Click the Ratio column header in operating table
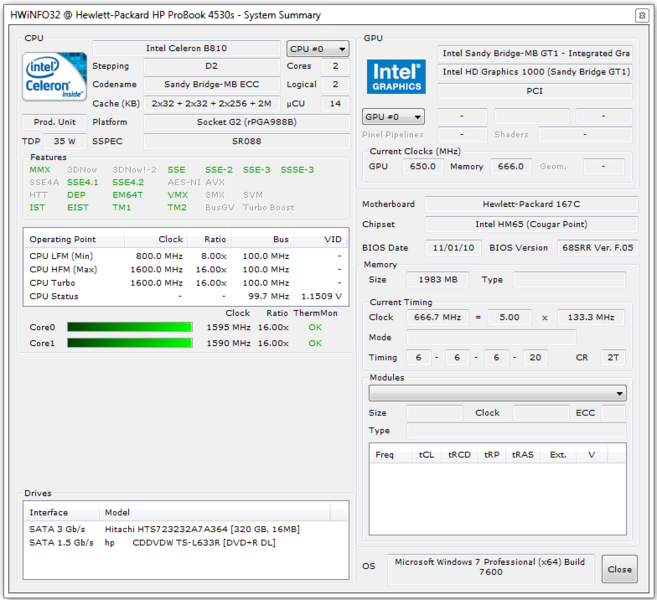 tap(209, 239)
